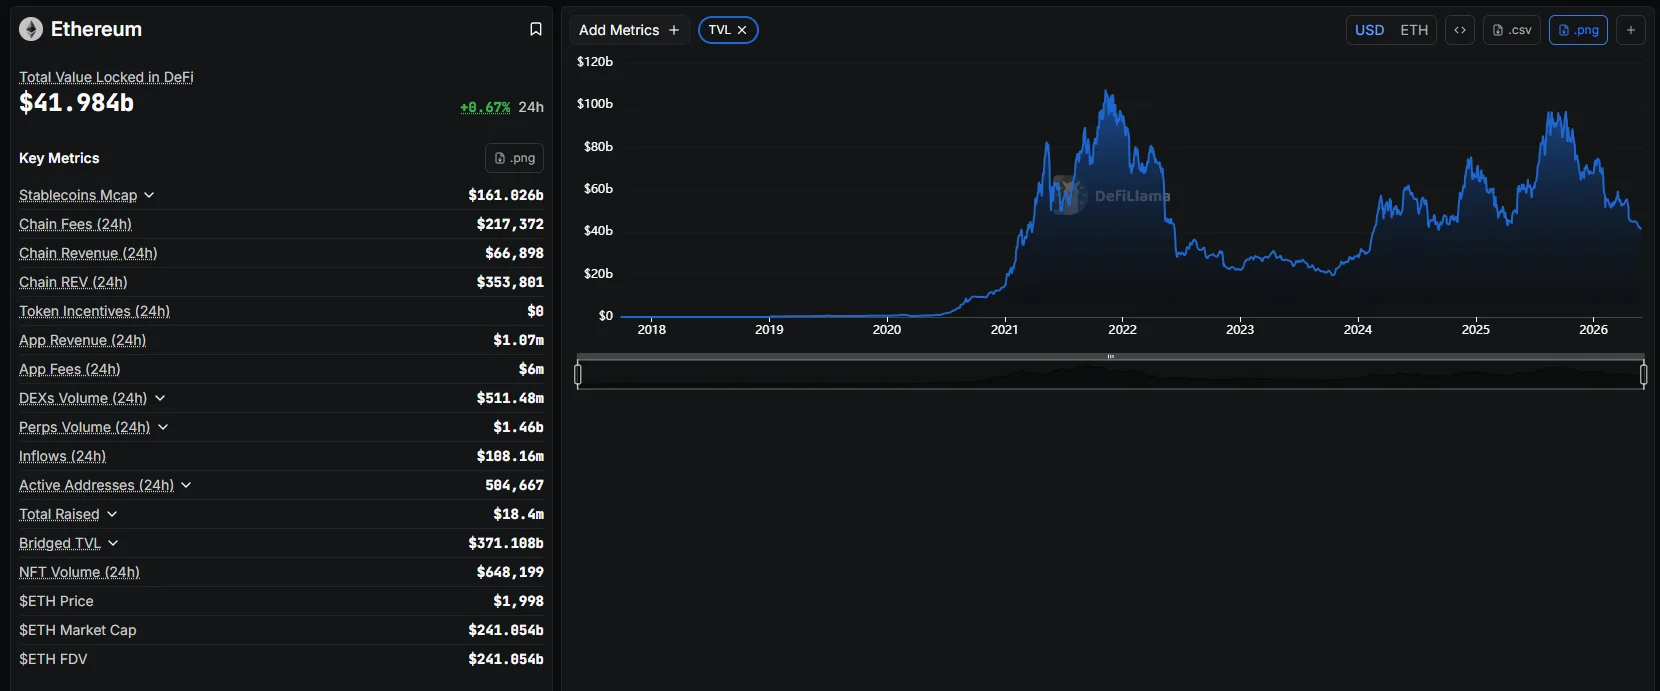Open the embed code icon
This screenshot has height=691, width=1660.
click(x=1460, y=30)
